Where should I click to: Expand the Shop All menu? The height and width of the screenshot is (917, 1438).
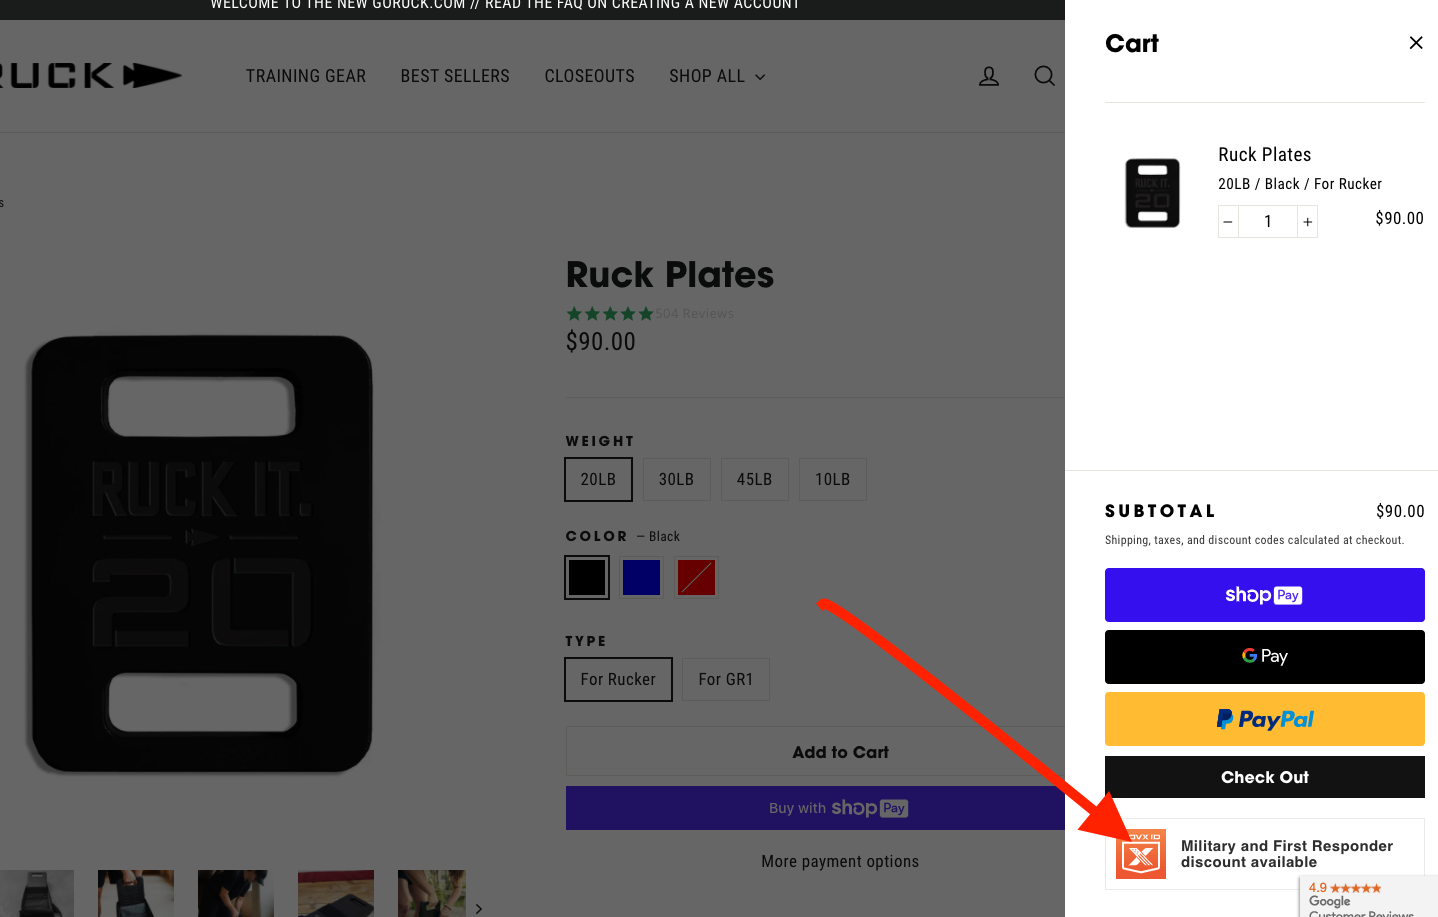[716, 77]
